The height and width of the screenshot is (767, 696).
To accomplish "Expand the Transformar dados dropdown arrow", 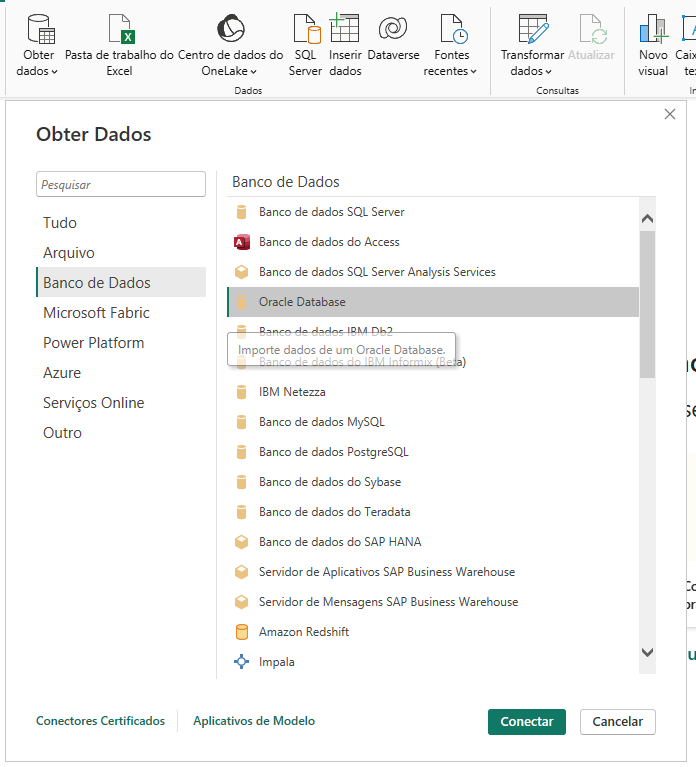I will point(548,72).
